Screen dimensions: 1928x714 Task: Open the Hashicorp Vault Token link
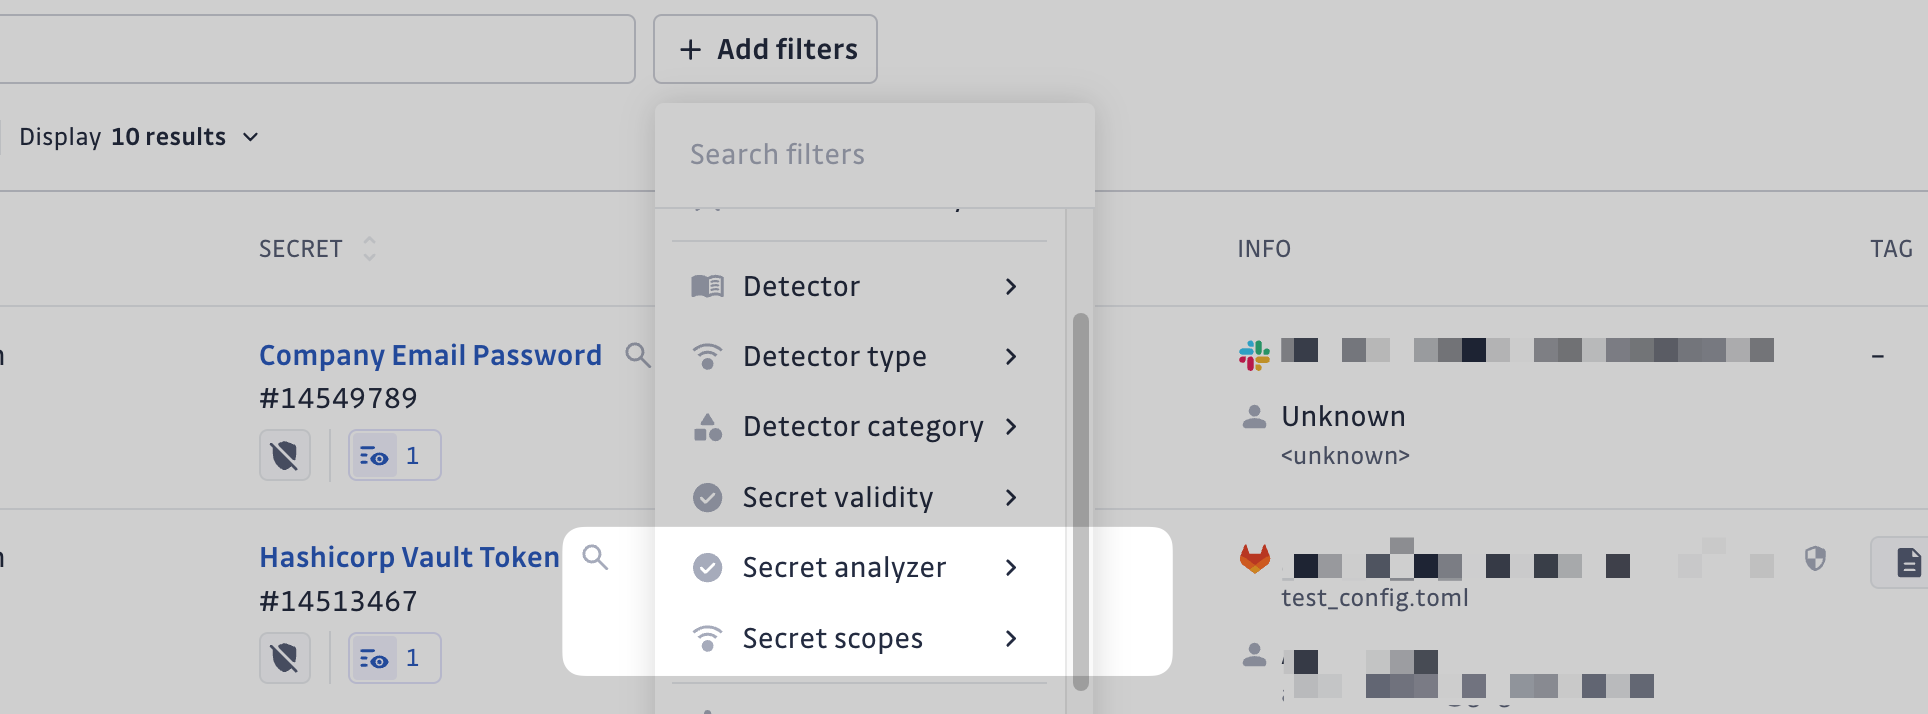point(408,556)
